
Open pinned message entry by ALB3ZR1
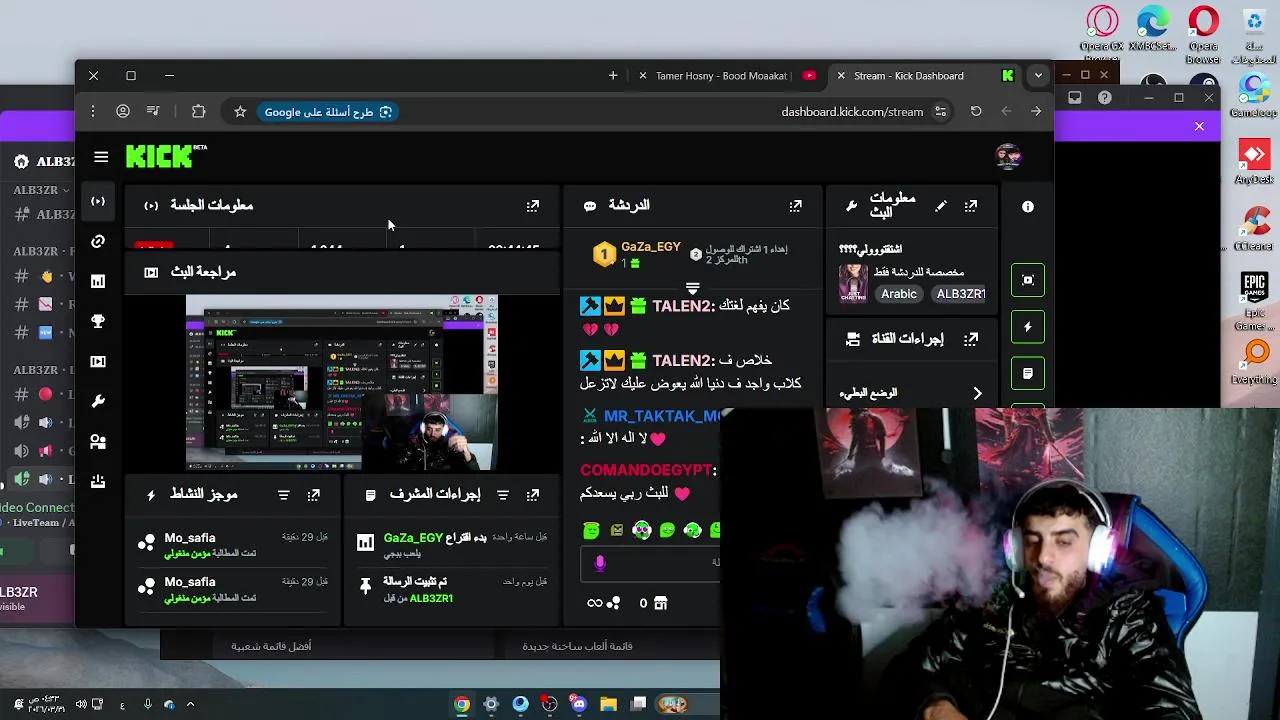(x=452, y=589)
